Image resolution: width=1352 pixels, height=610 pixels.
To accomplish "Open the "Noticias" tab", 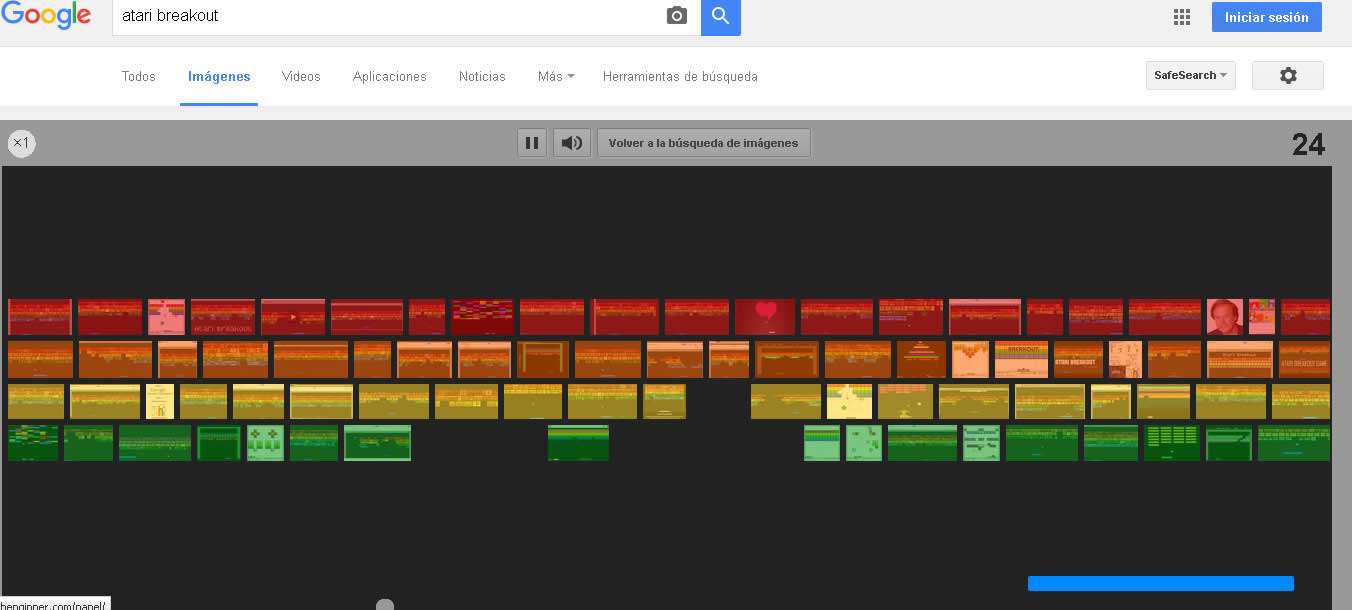I will (482, 76).
